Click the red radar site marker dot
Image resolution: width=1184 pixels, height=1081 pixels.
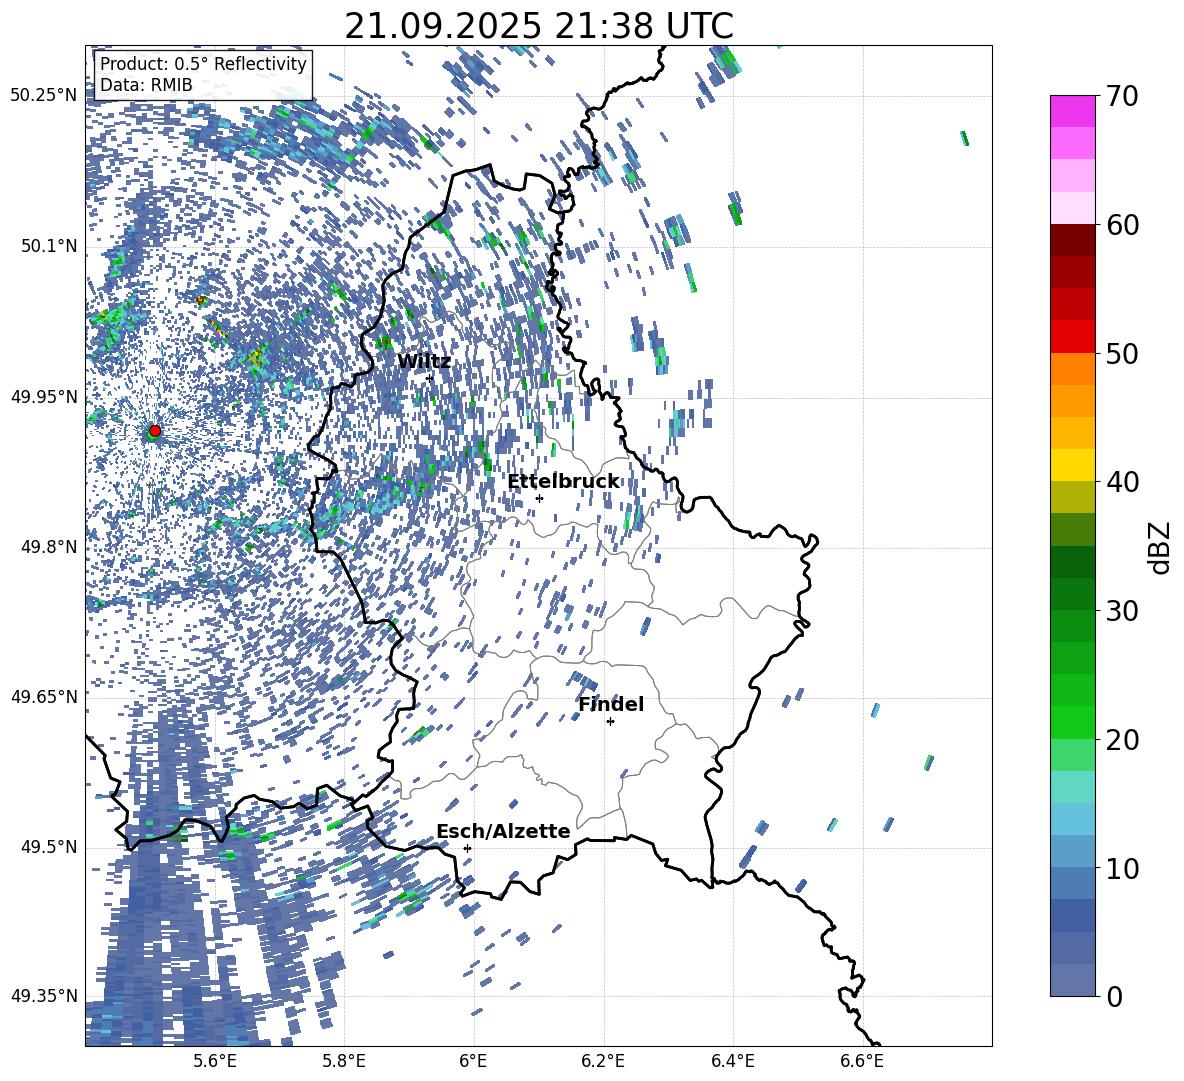click(155, 430)
